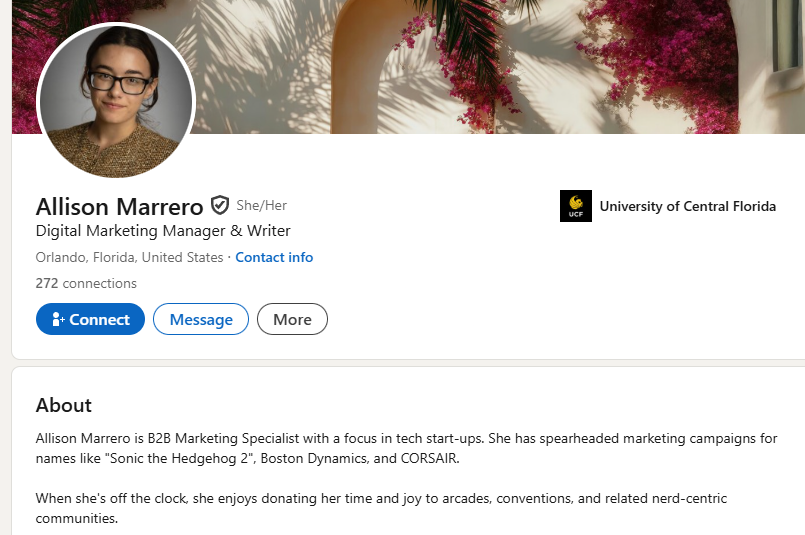This screenshot has width=805, height=535.
Task: Click the Orlando, Florida location text
Action: pos(129,257)
